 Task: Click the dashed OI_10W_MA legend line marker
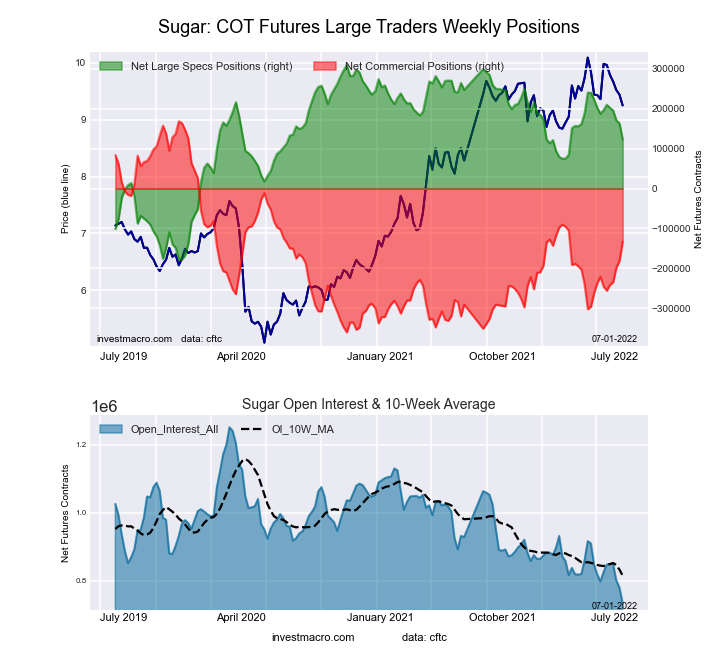pos(253,429)
